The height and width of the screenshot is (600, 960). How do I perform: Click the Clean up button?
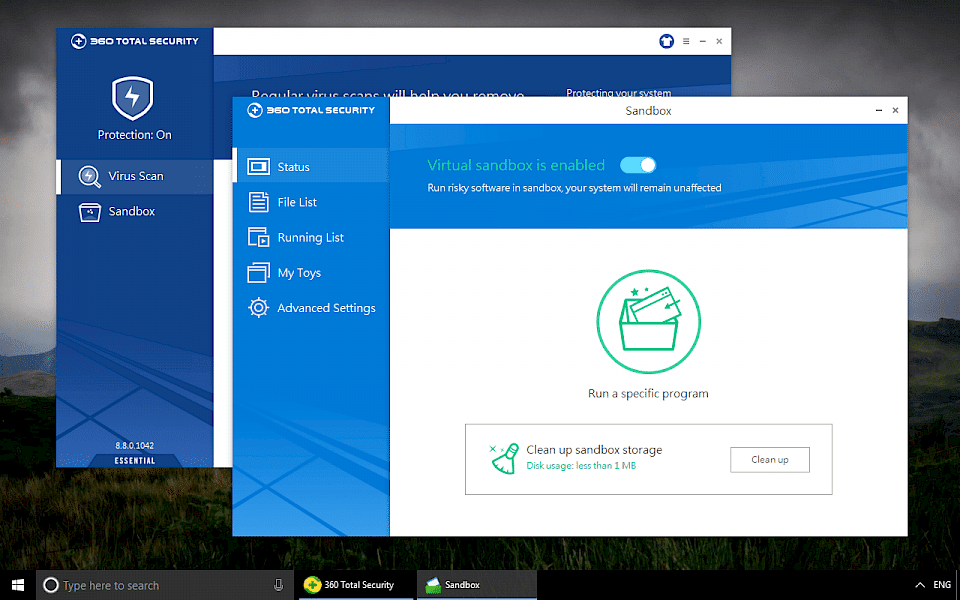click(x=770, y=460)
